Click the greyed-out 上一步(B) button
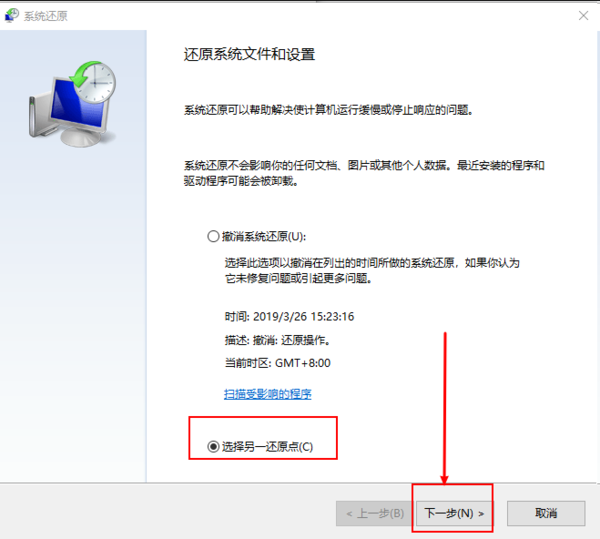This screenshot has width=600, height=539. coord(374,513)
